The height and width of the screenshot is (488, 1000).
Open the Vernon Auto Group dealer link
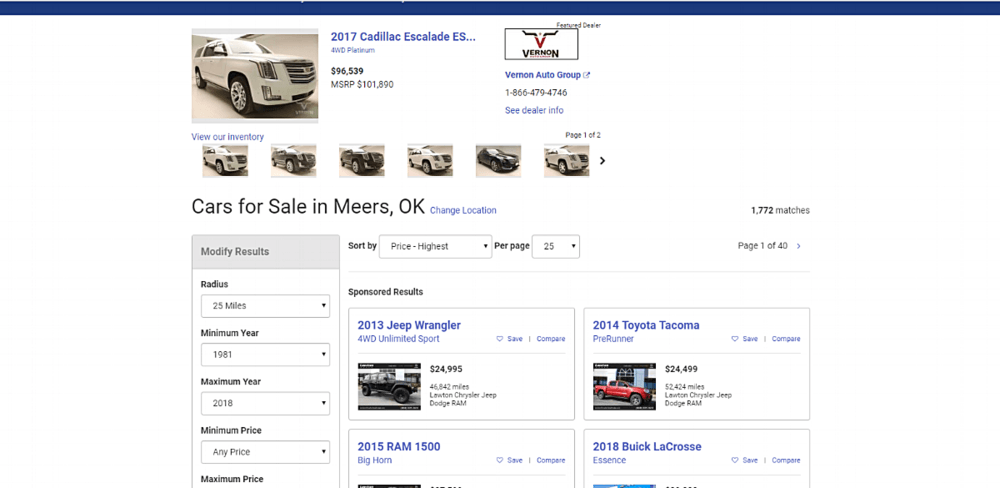click(543, 75)
